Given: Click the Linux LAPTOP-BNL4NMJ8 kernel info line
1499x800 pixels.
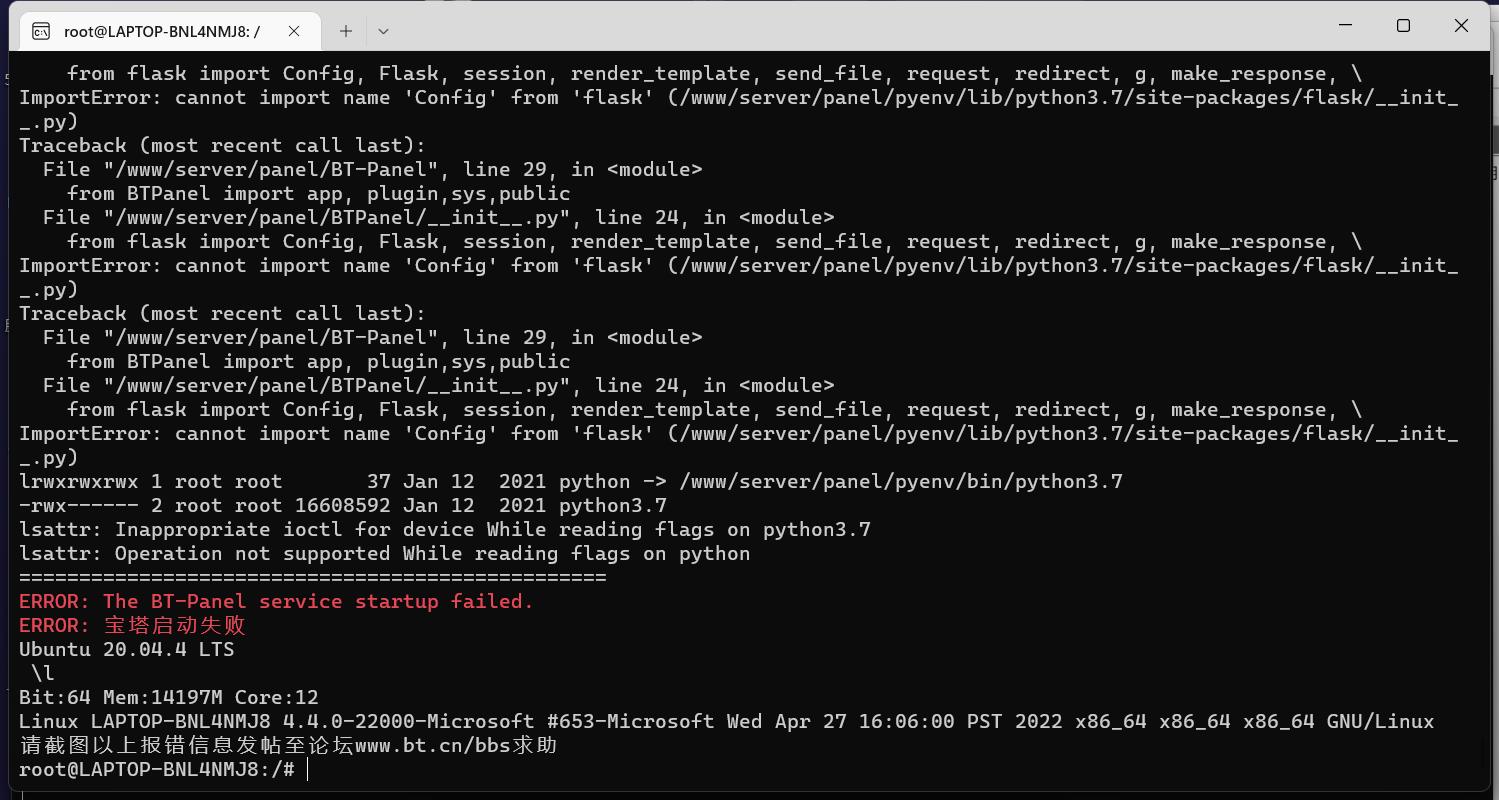Looking at the screenshot, I should click(726, 721).
